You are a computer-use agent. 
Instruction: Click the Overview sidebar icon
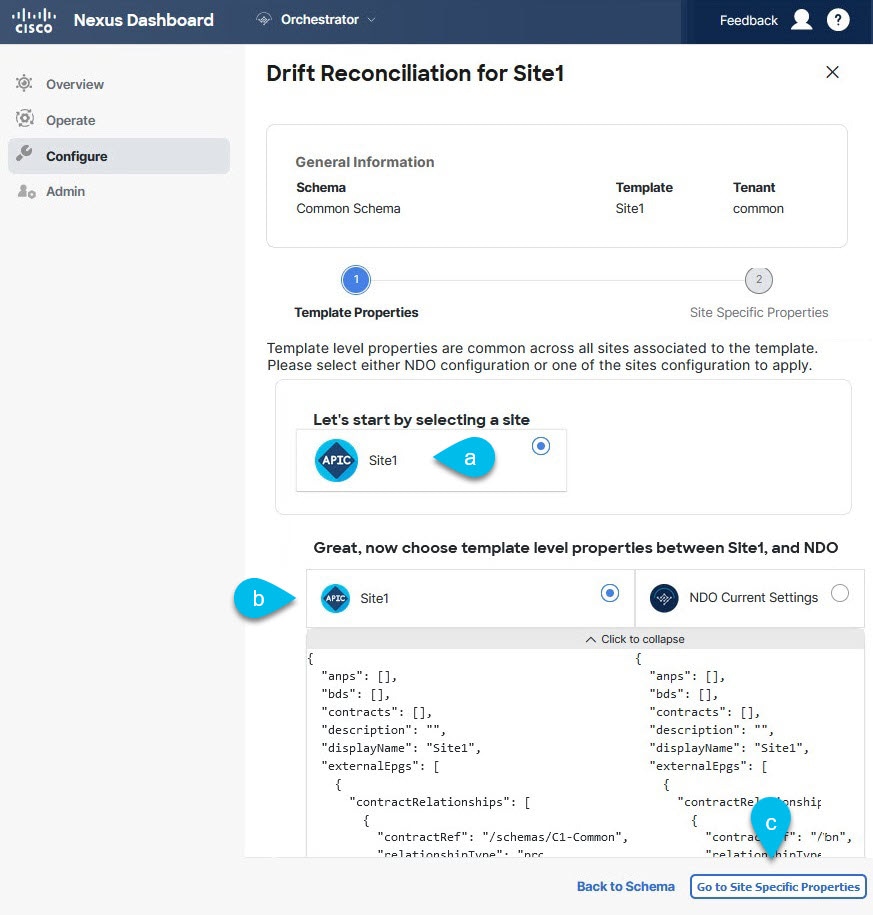(x=24, y=83)
